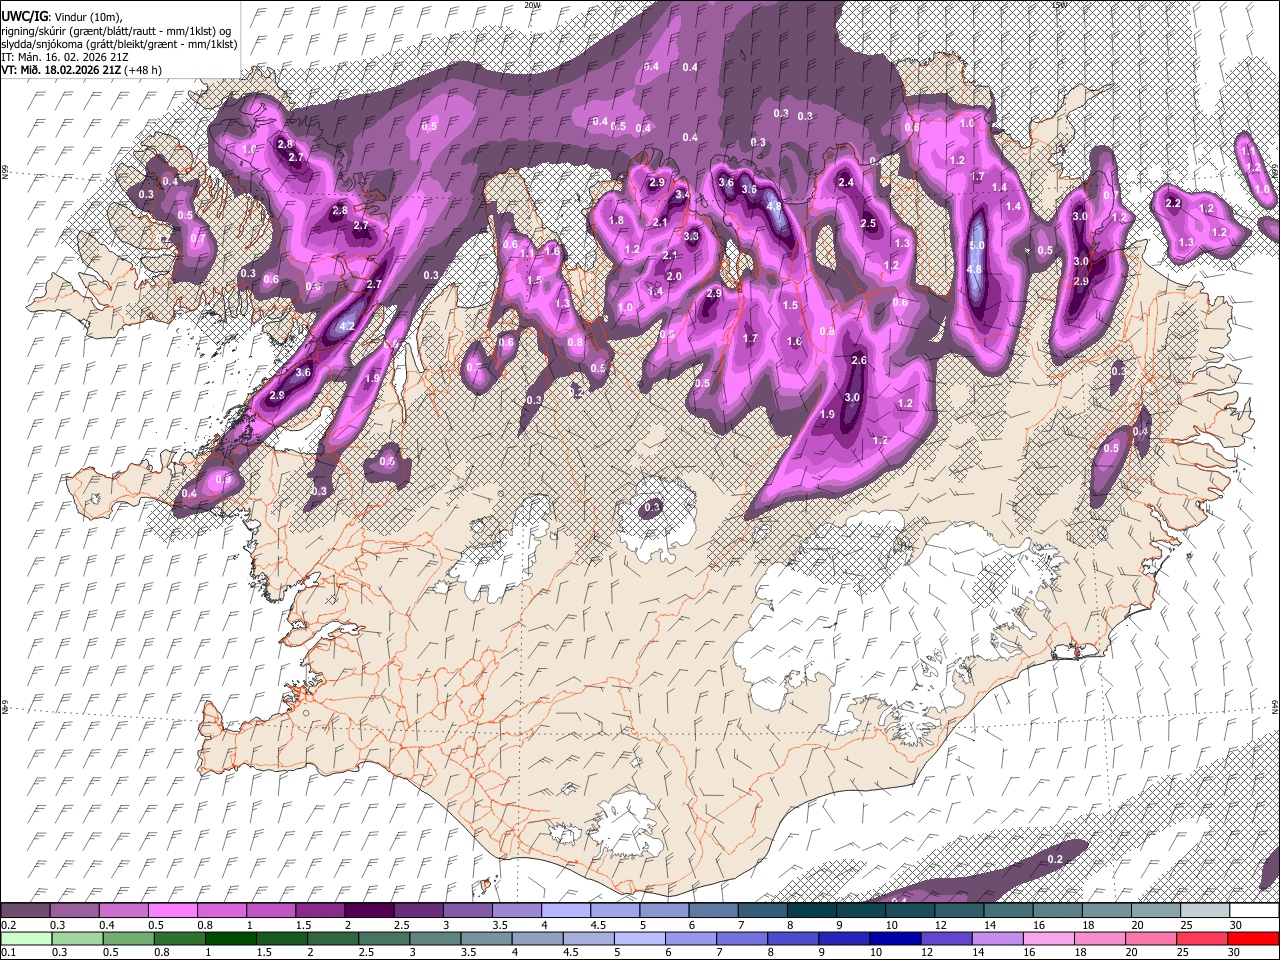Click the 5.0 precipitation maximum on the map

point(977,245)
